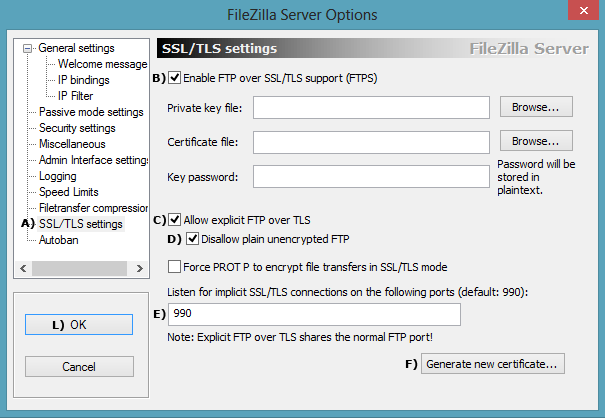
Task: Open Filetransfer compression settings
Action: [93, 208]
